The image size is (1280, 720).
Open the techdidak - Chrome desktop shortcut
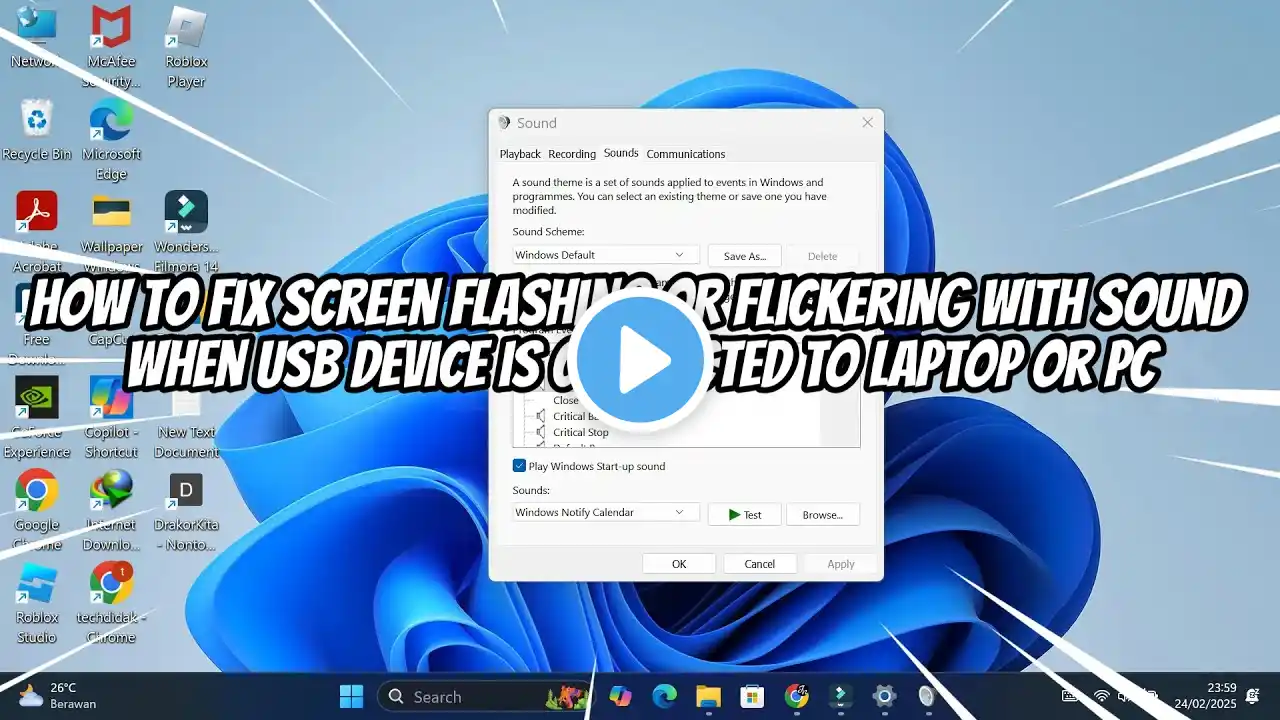pos(111,602)
